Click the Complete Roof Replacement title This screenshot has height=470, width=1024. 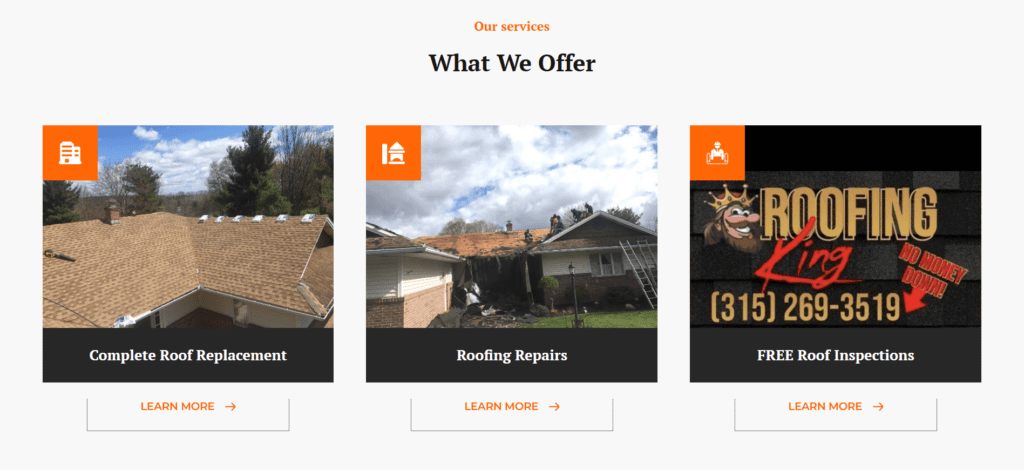tap(188, 356)
